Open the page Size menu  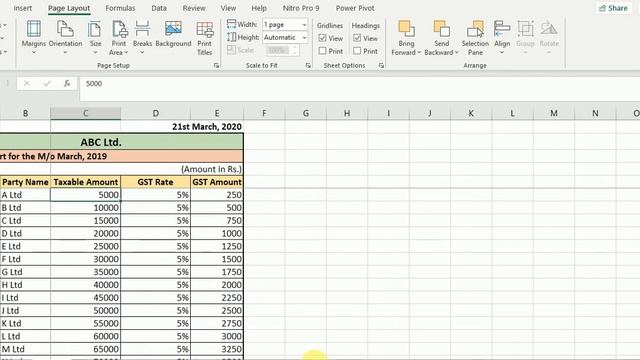[95, 38]
